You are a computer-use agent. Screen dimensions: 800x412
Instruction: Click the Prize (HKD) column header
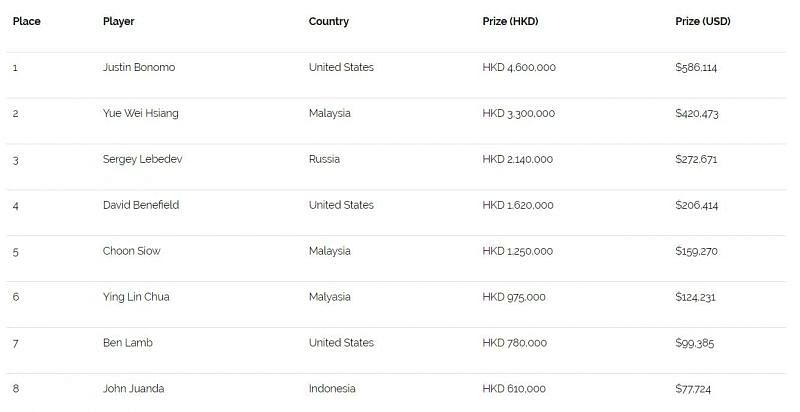[x=511, y=21]
